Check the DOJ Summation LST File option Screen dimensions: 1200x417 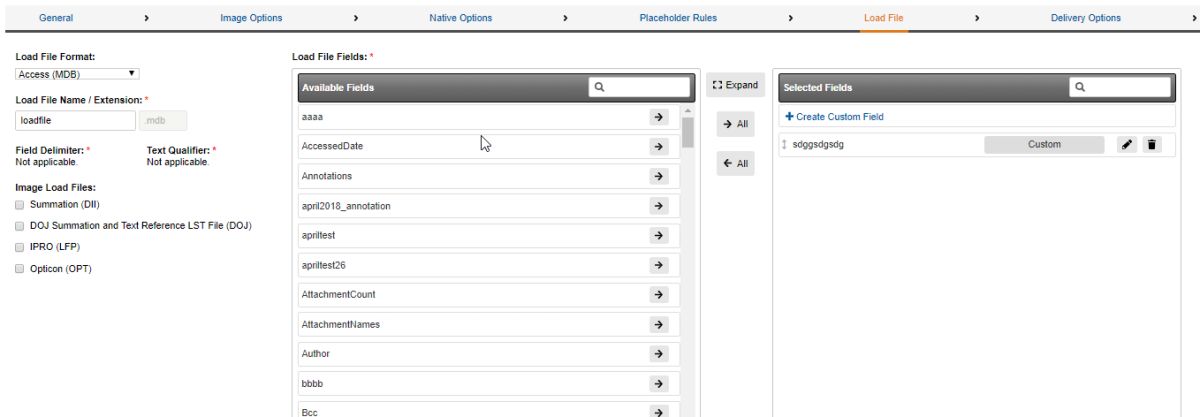point(20,225)
